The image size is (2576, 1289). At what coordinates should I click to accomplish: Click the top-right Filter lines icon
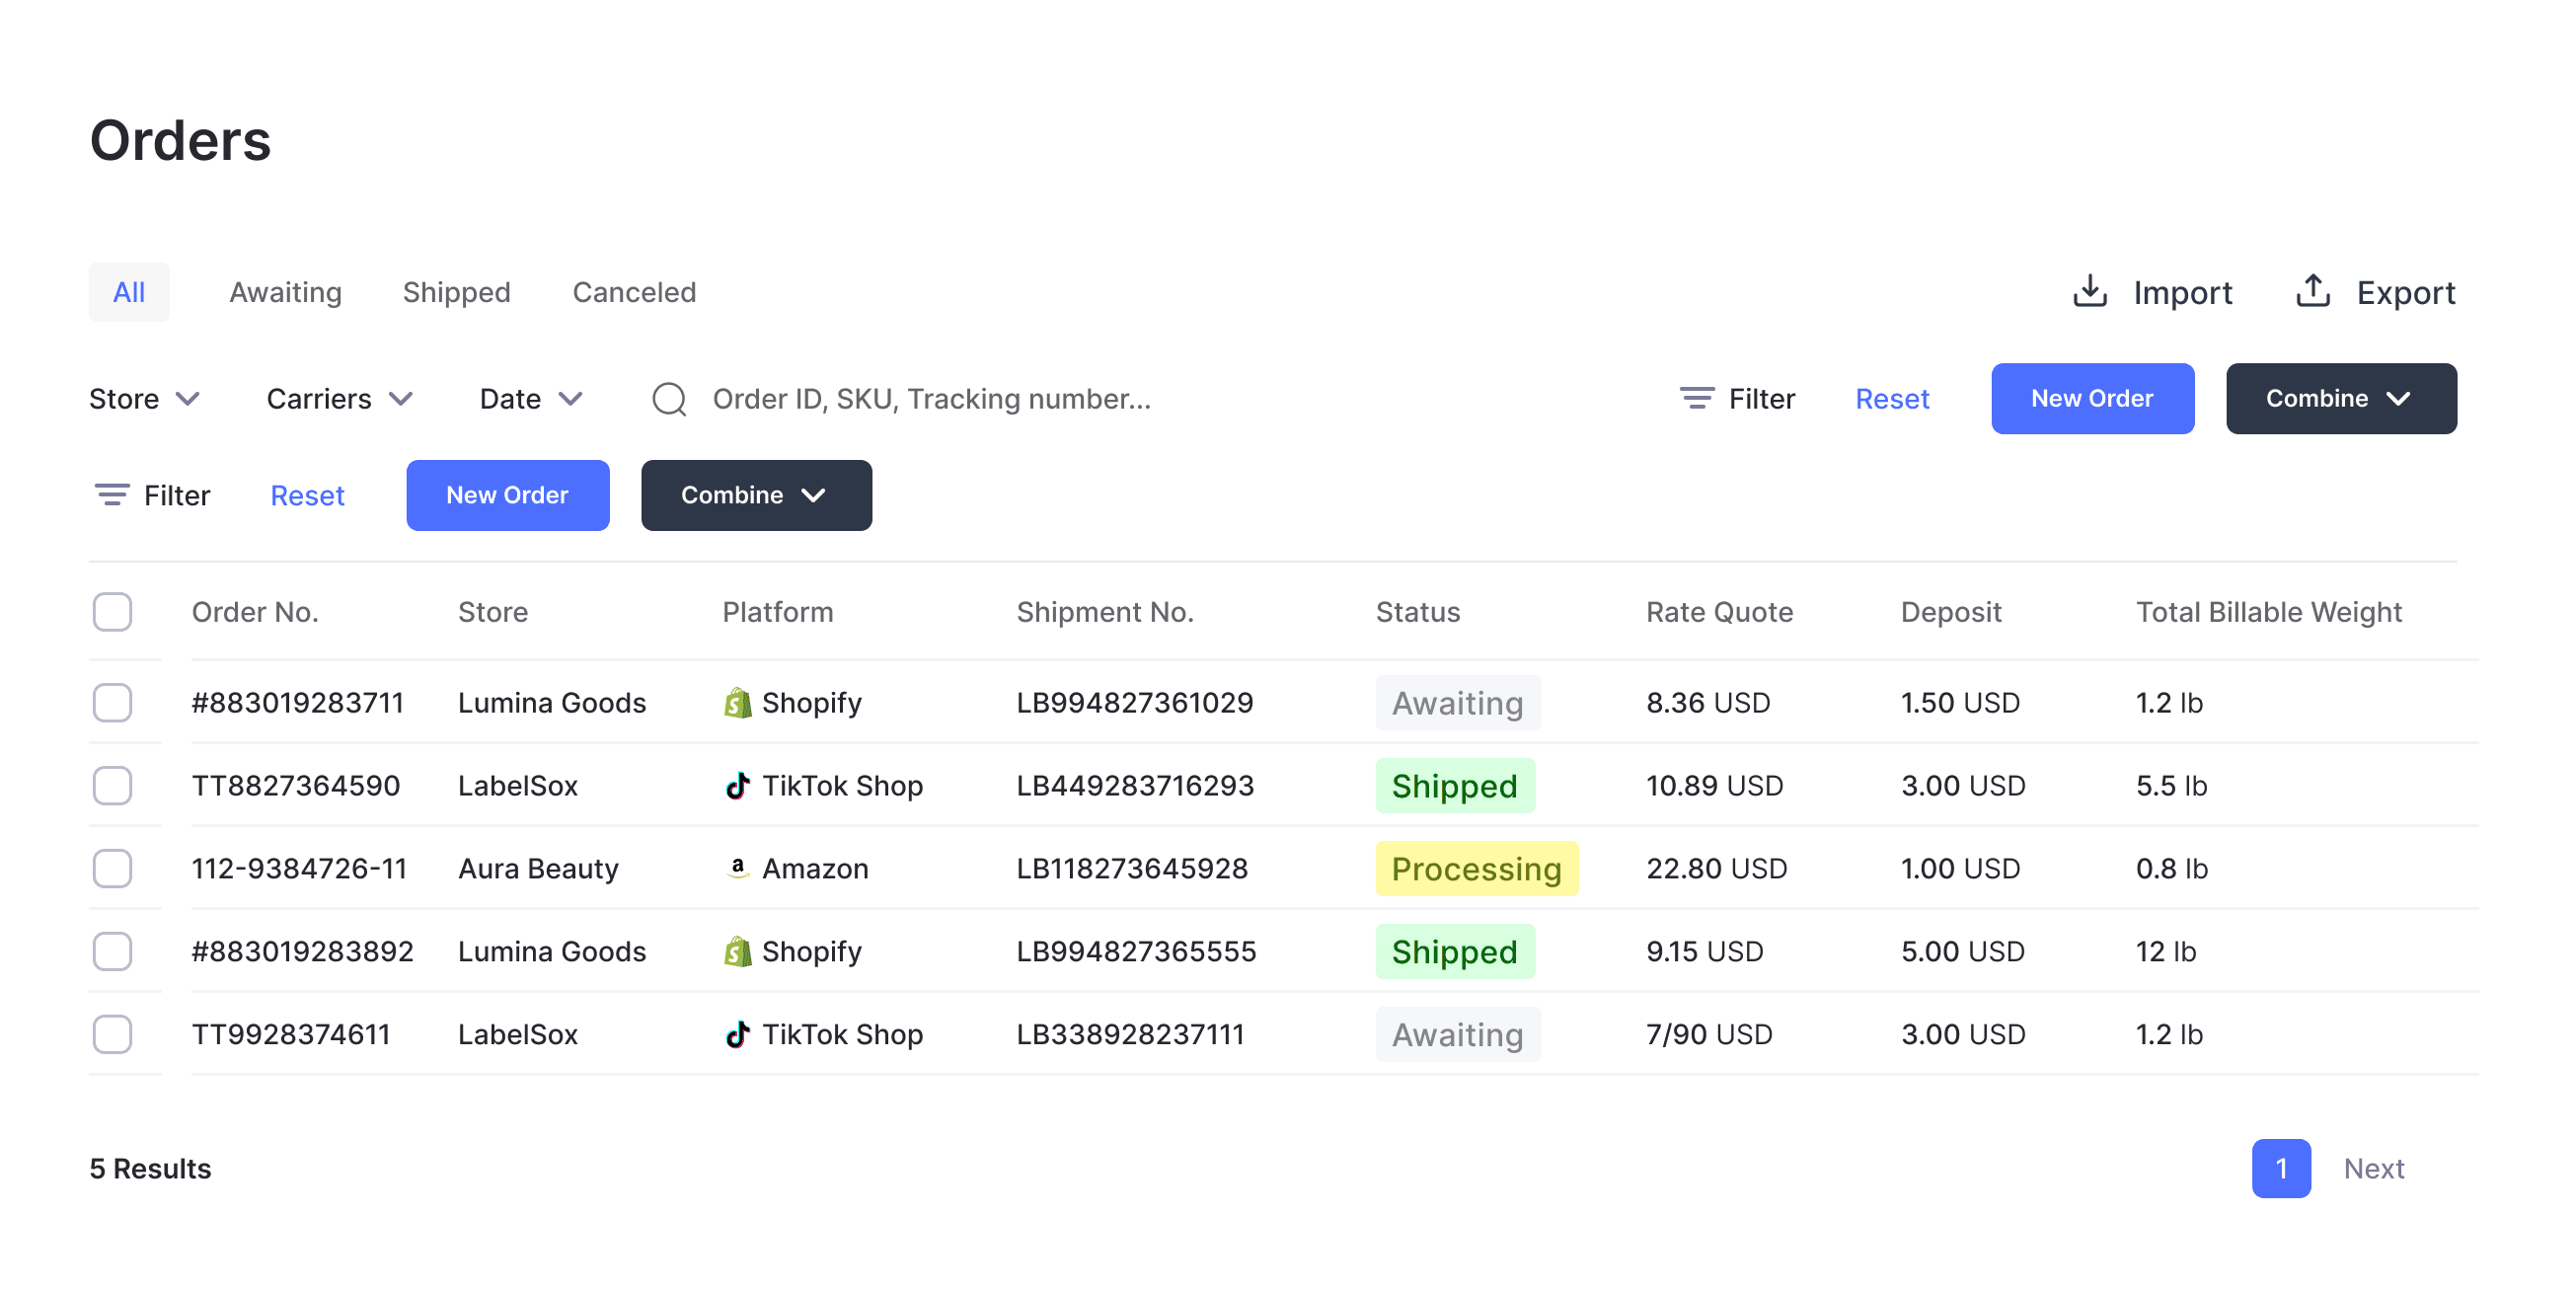pos(1696,398)
